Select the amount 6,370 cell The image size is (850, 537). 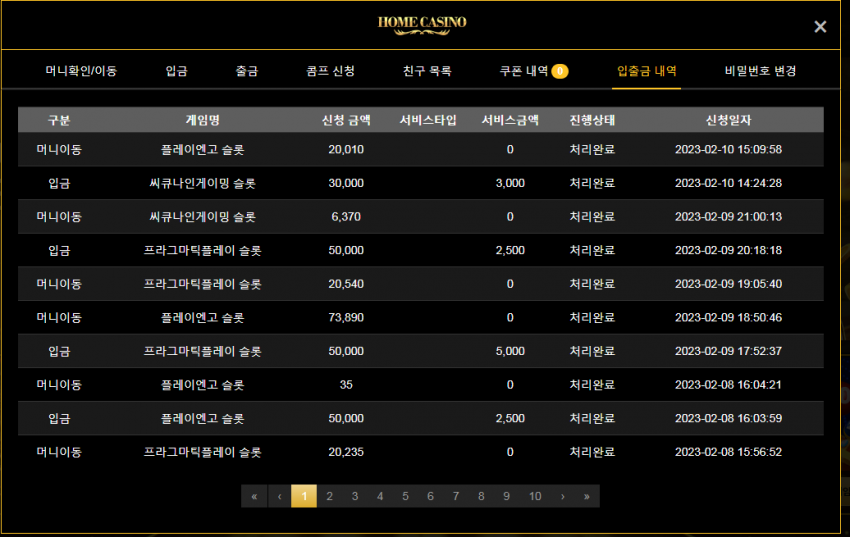point(346,217)
